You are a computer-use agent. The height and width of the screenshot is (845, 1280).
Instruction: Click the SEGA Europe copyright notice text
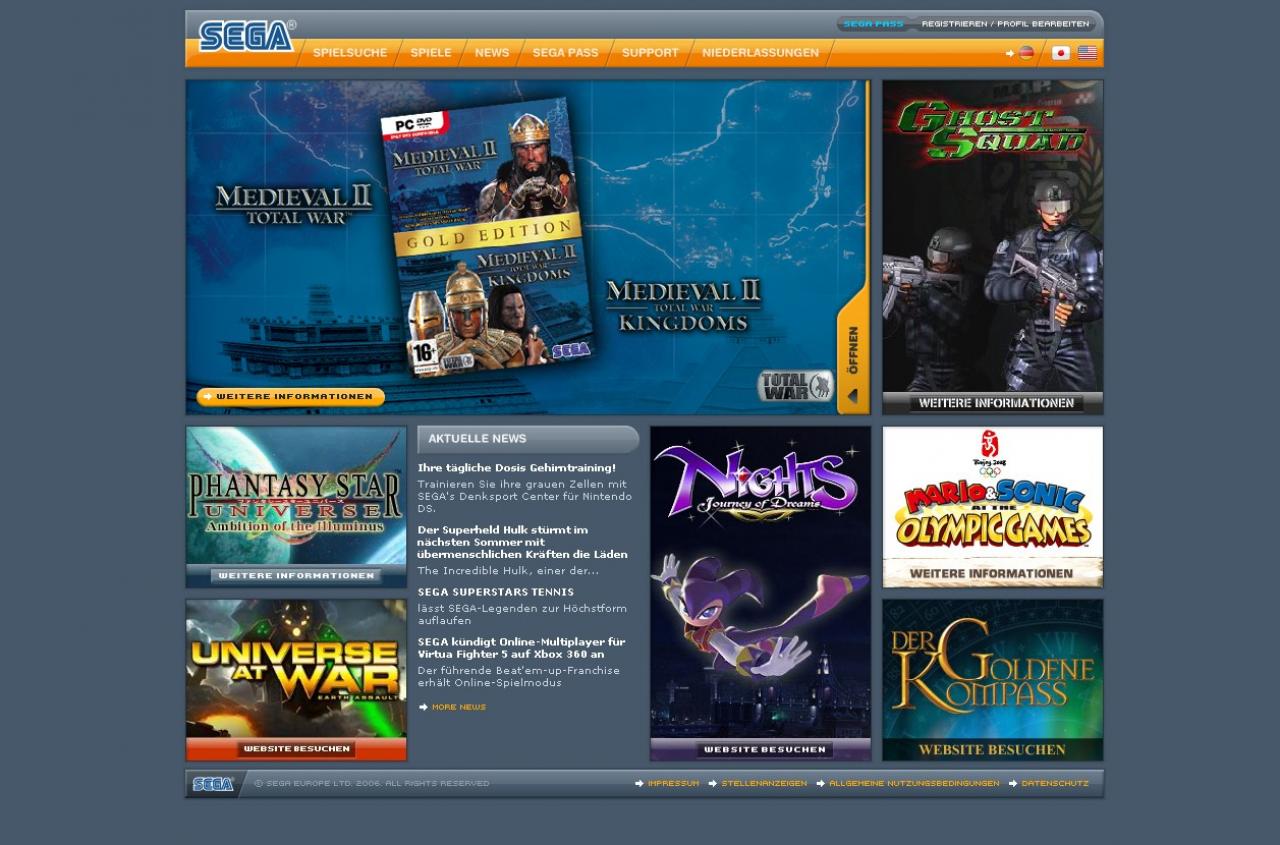click(x=372, y=784)
